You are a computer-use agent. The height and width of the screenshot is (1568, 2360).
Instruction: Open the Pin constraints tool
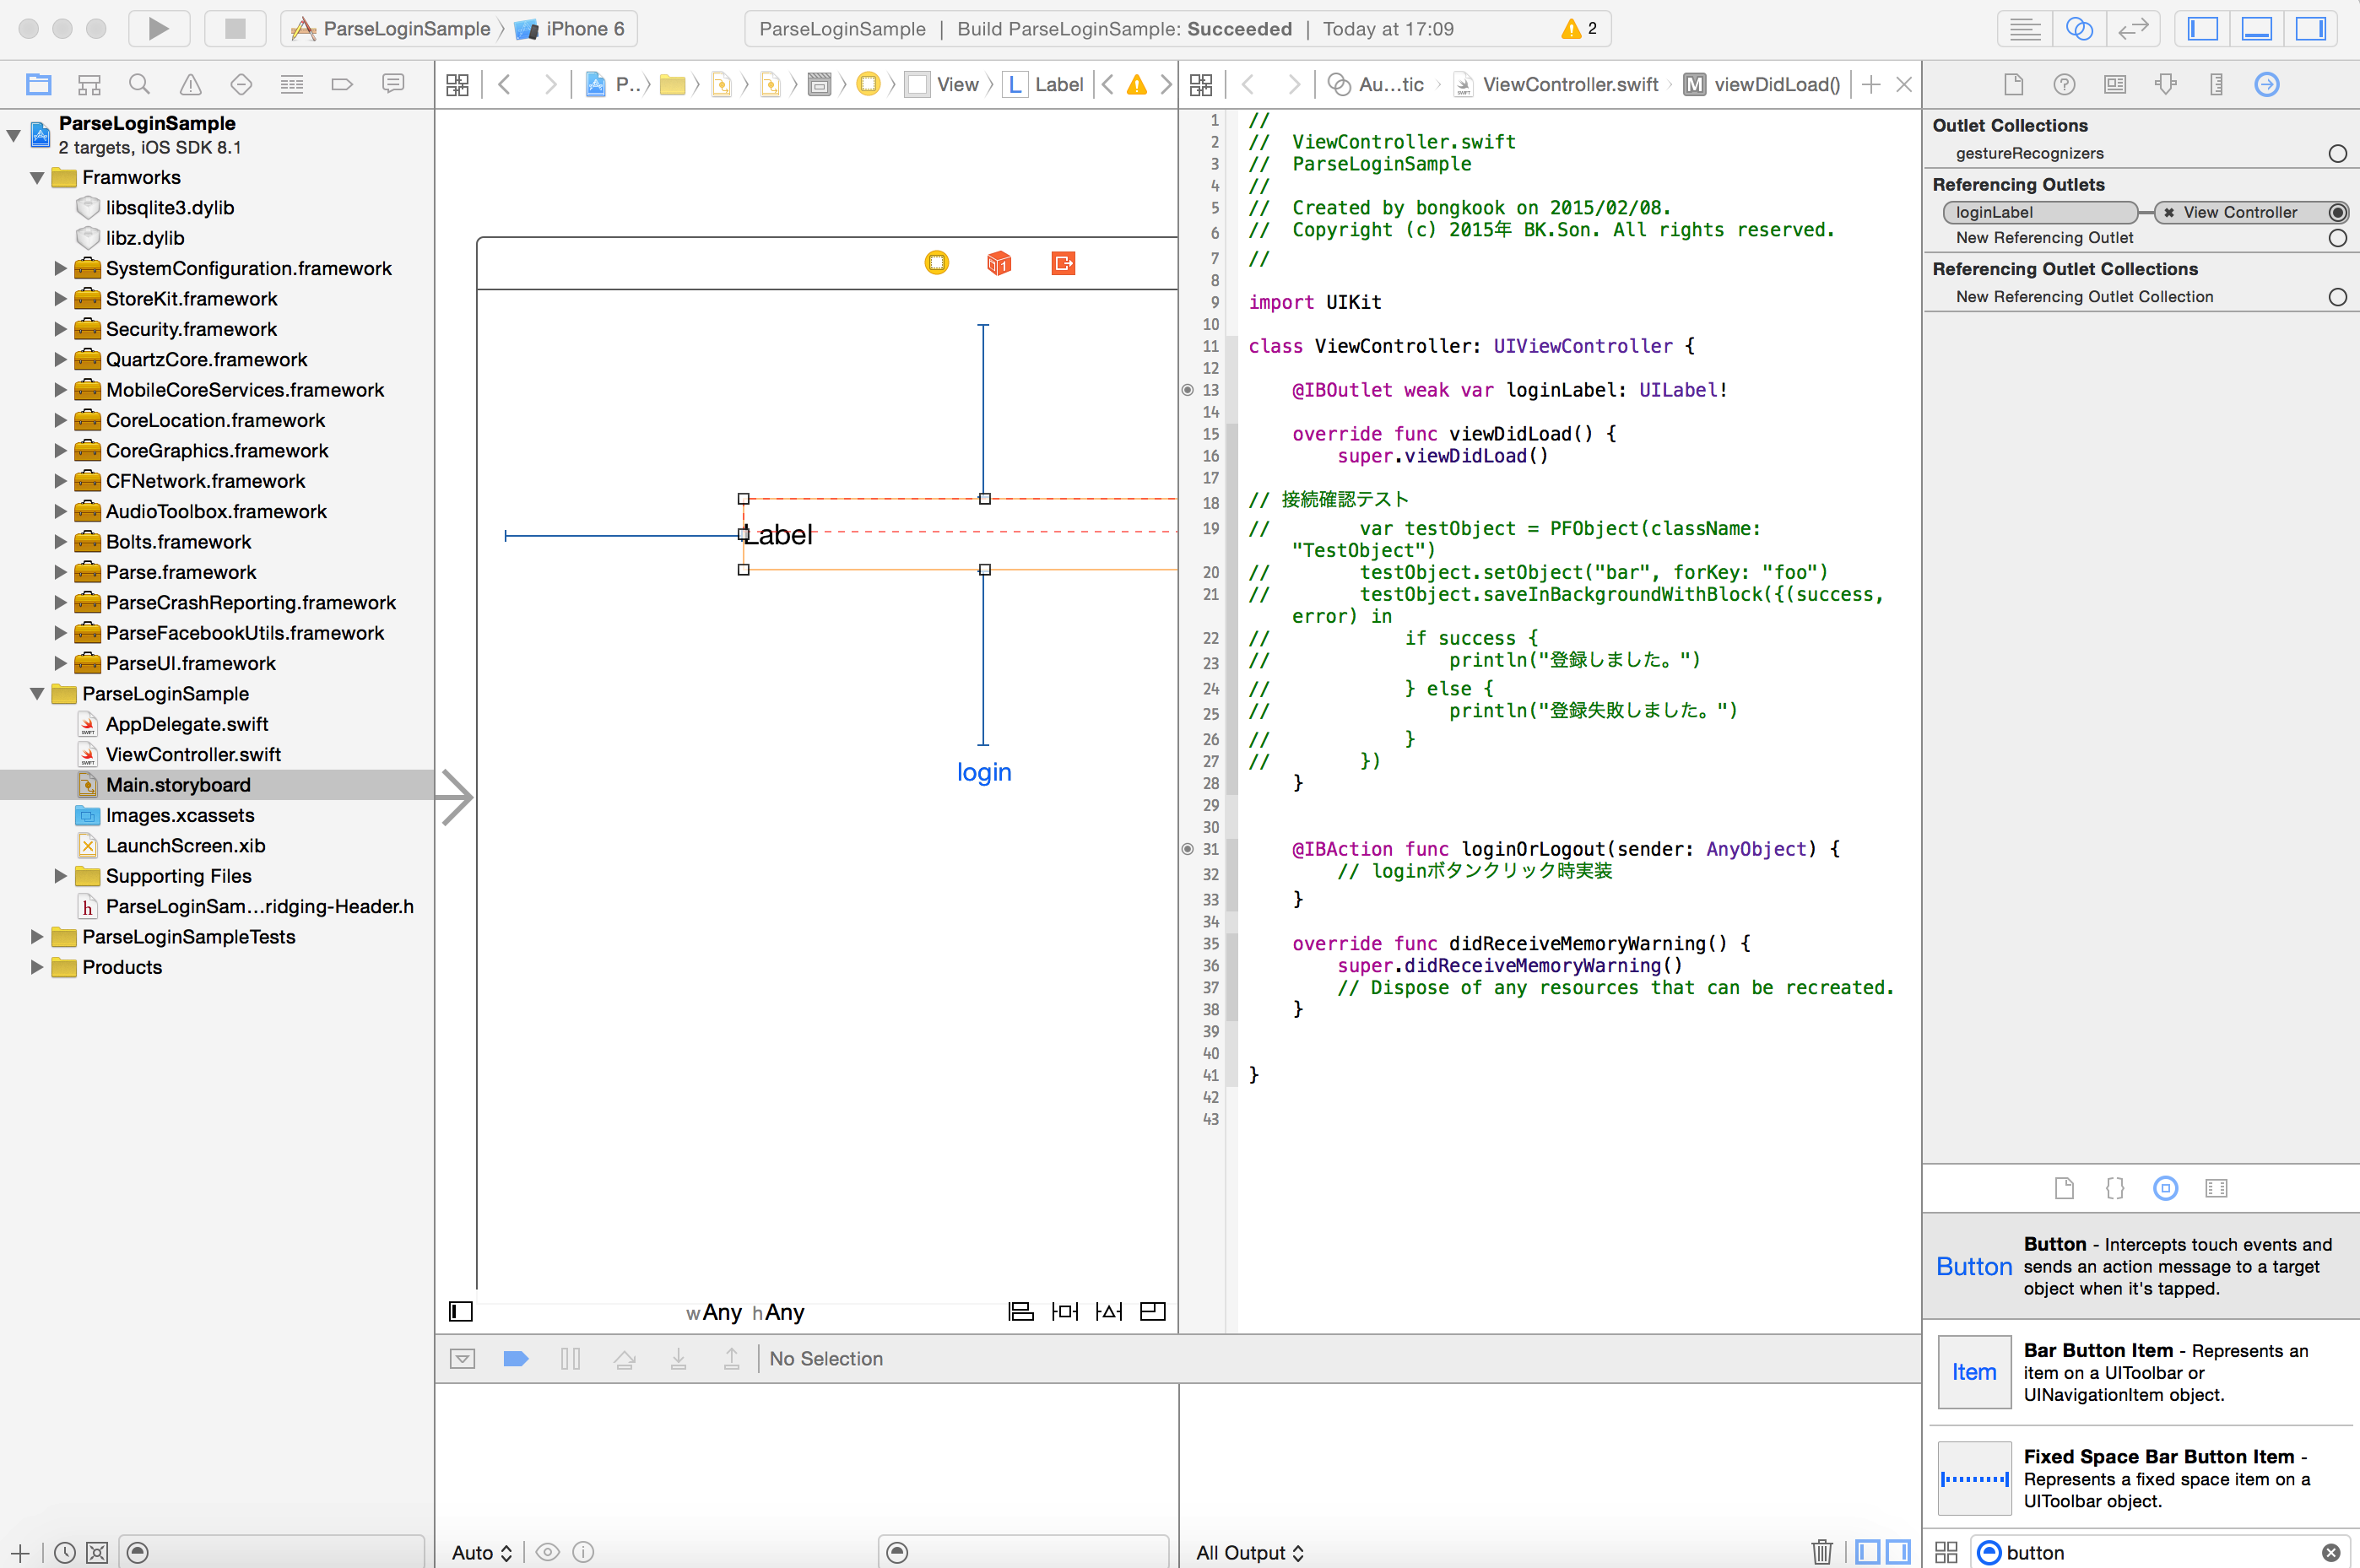click(x=1064, y=1311)
